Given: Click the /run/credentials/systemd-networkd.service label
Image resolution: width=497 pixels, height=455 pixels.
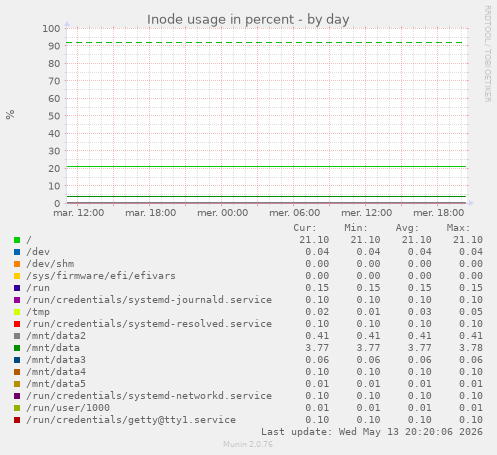Looking at the screenshot, I should click(149, 396).
